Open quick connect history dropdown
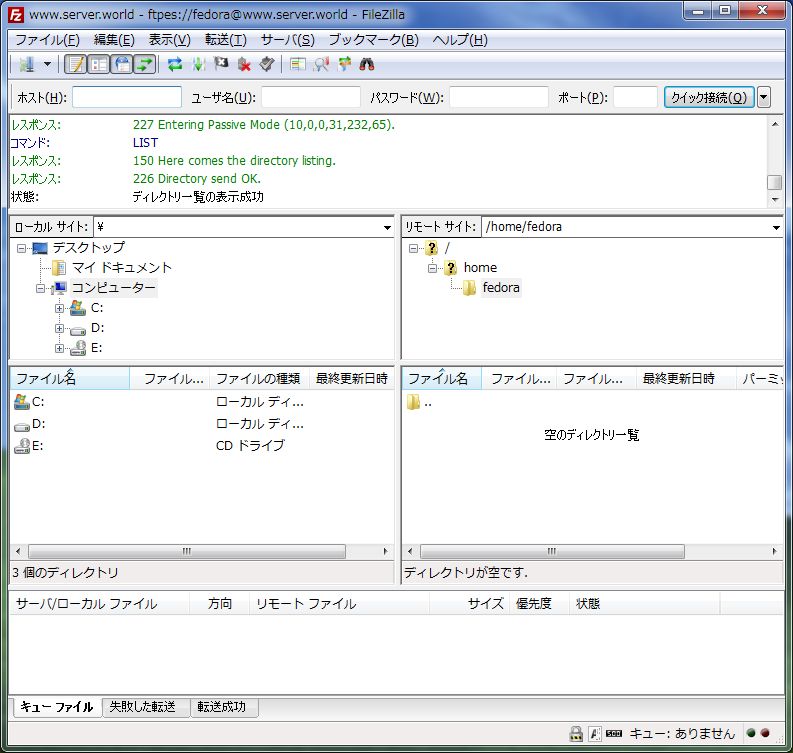Image resolution: width=793 pixels, height=753 pixels. tap(764, 97)
